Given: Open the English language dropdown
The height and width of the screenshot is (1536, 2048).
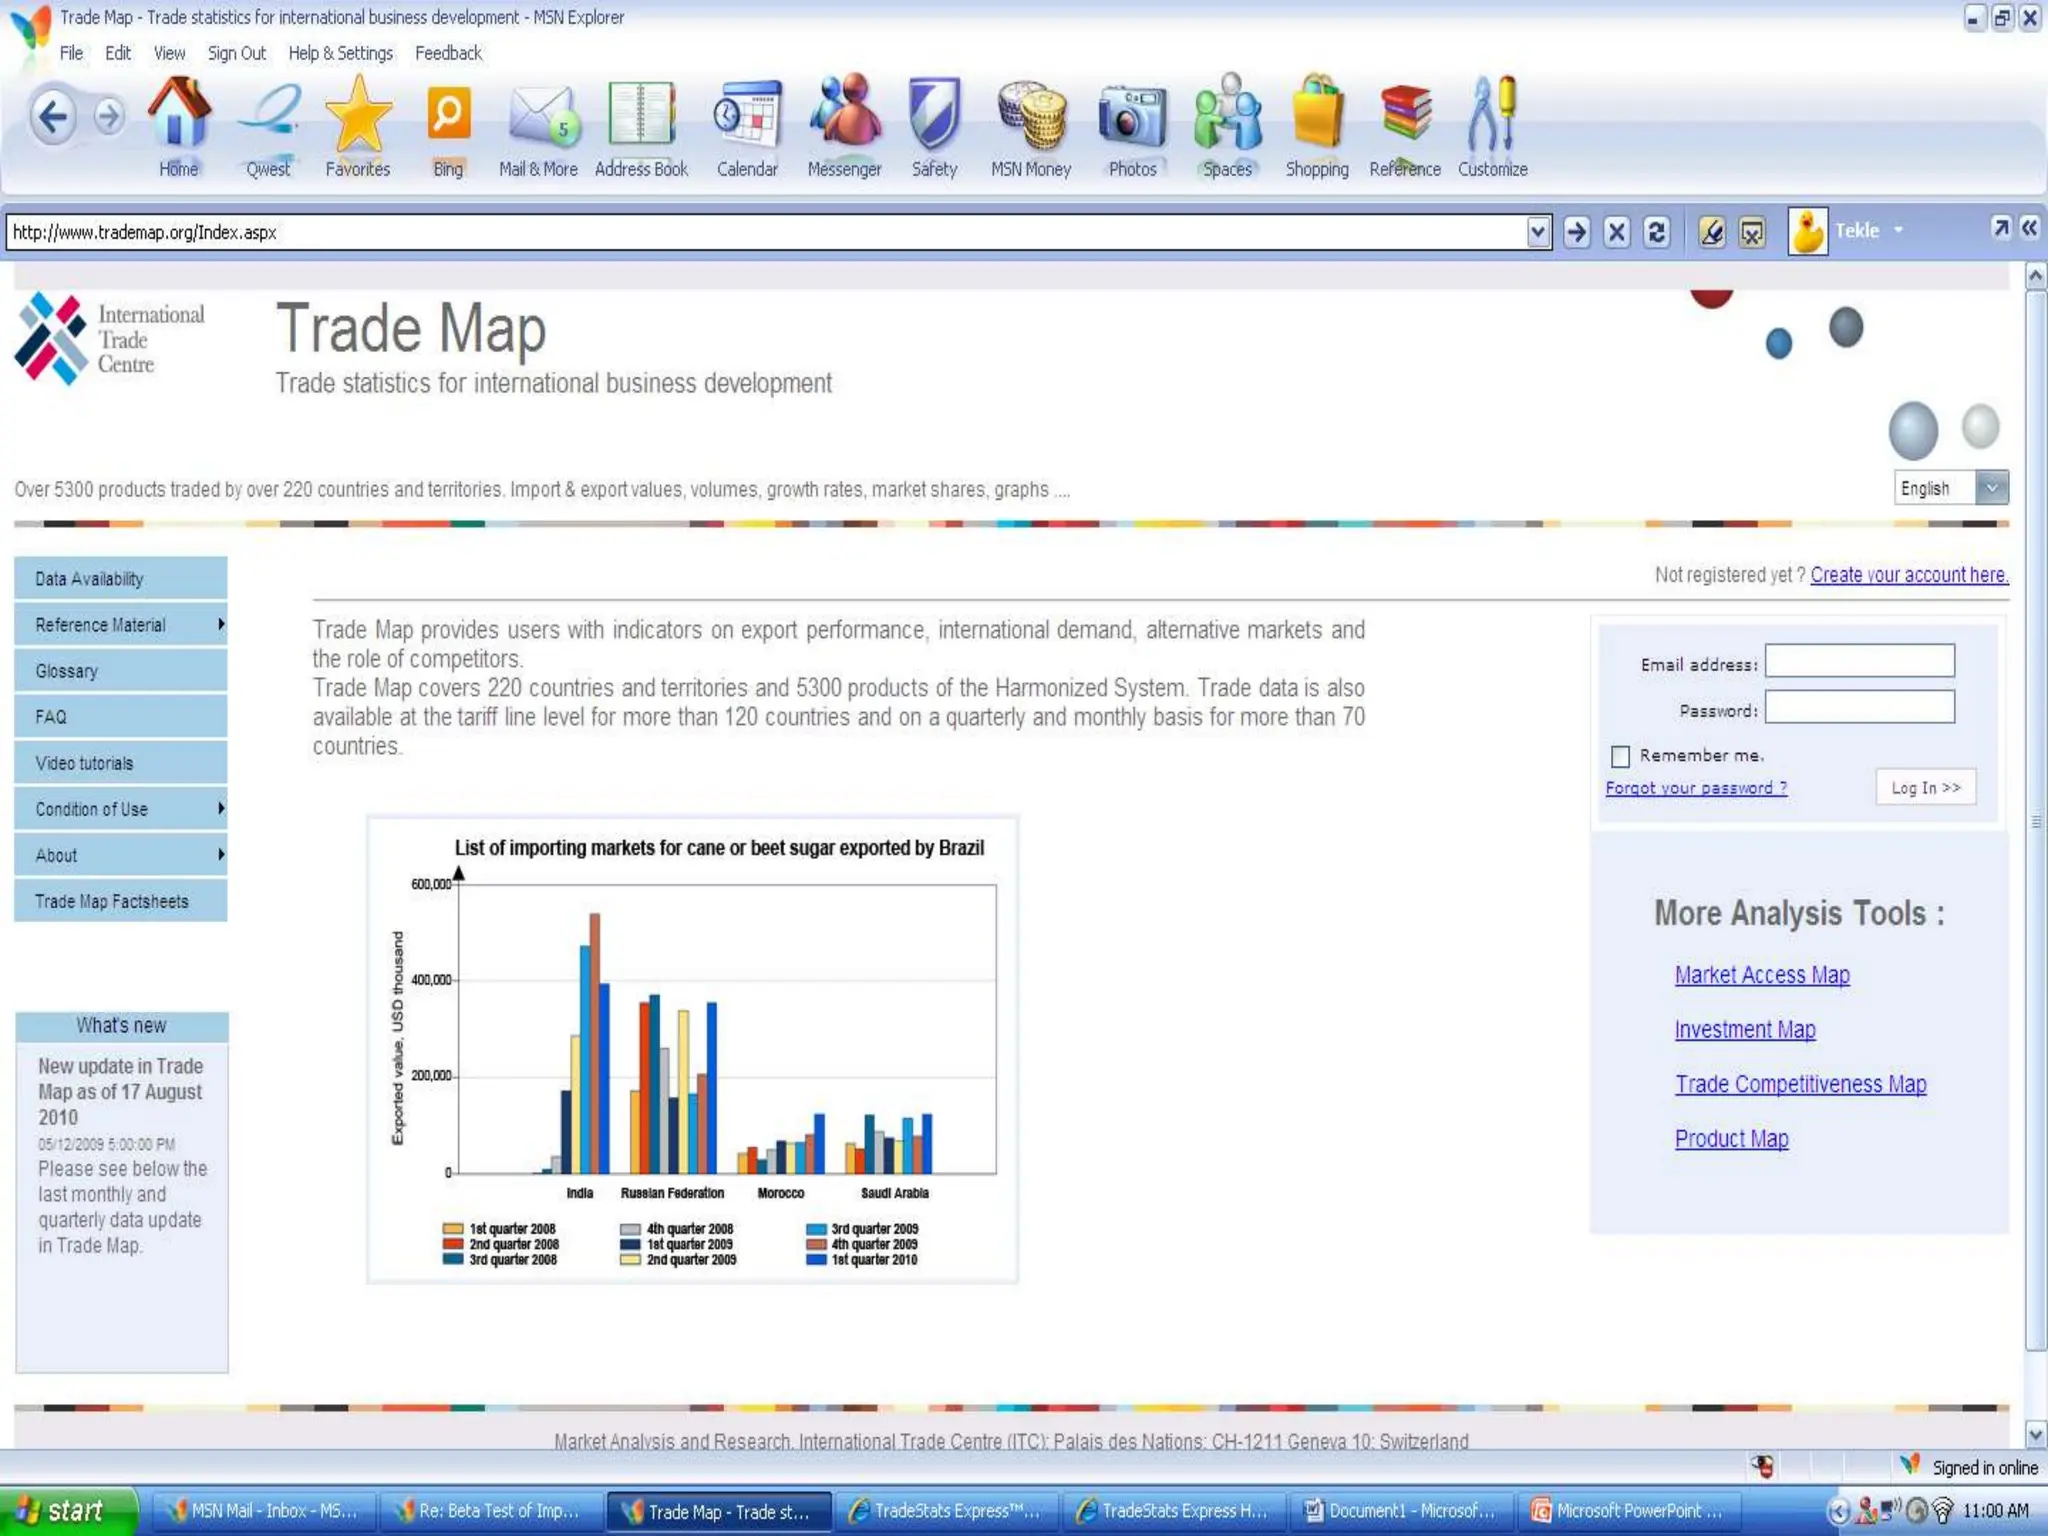Looking at the screenshot, I should (1991, 488).
